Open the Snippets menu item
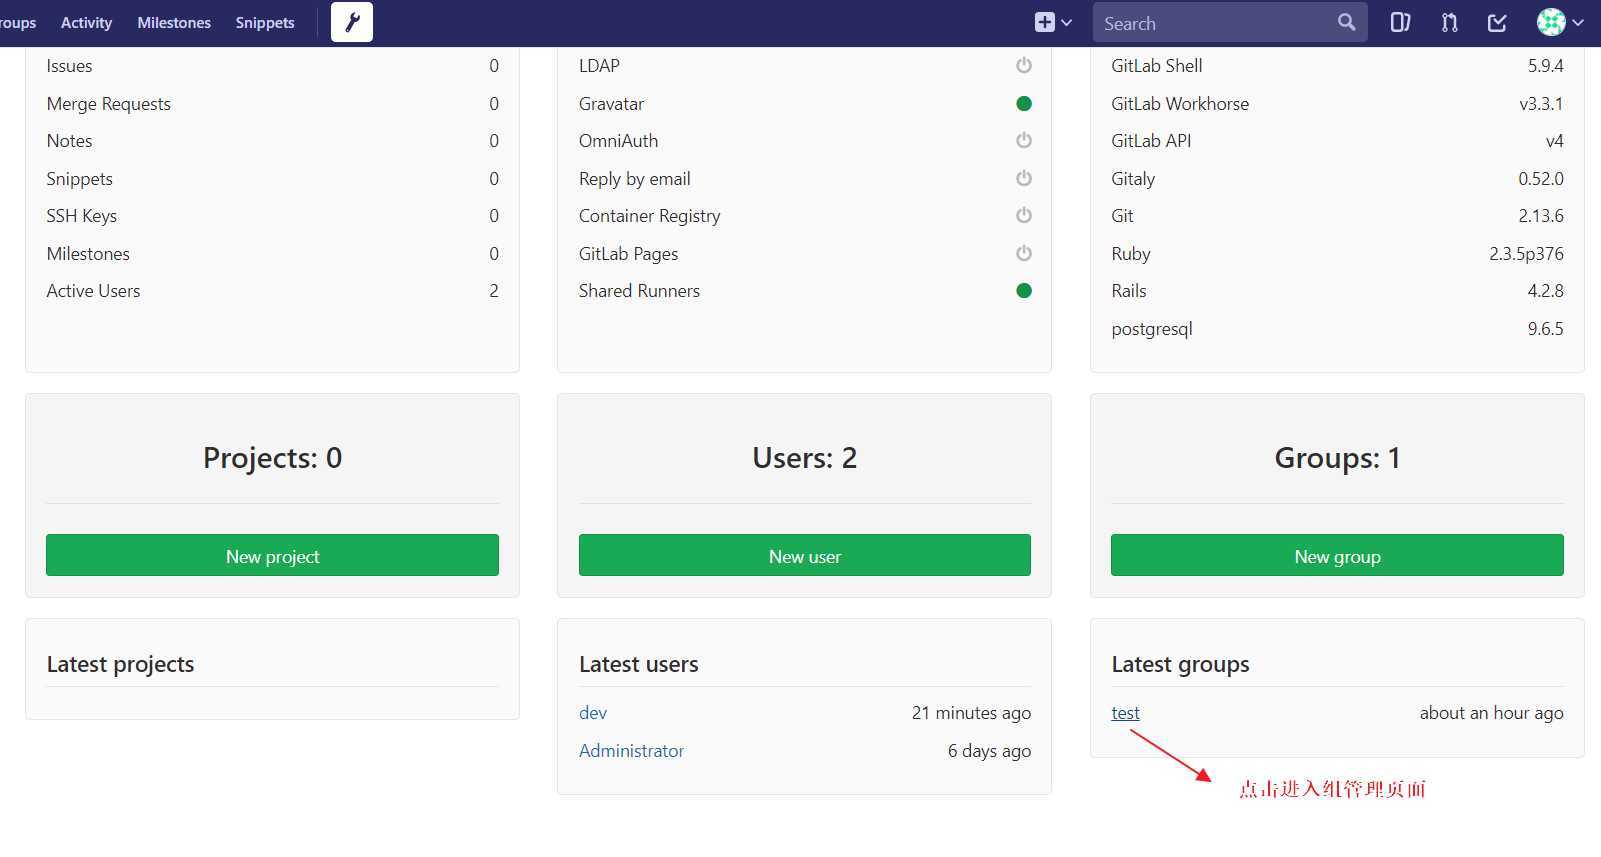 [x=265, y=22]
